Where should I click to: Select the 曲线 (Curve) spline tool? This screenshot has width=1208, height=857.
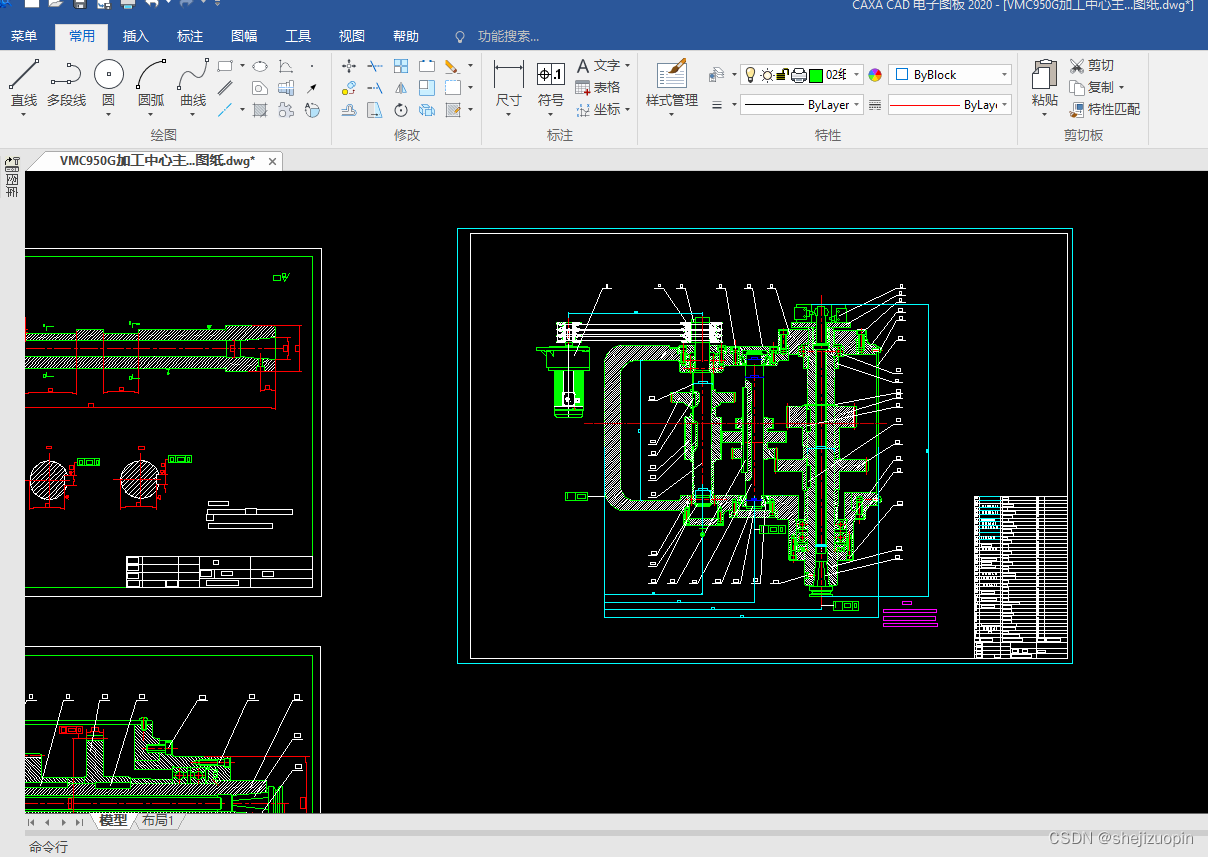pos(193,83)
